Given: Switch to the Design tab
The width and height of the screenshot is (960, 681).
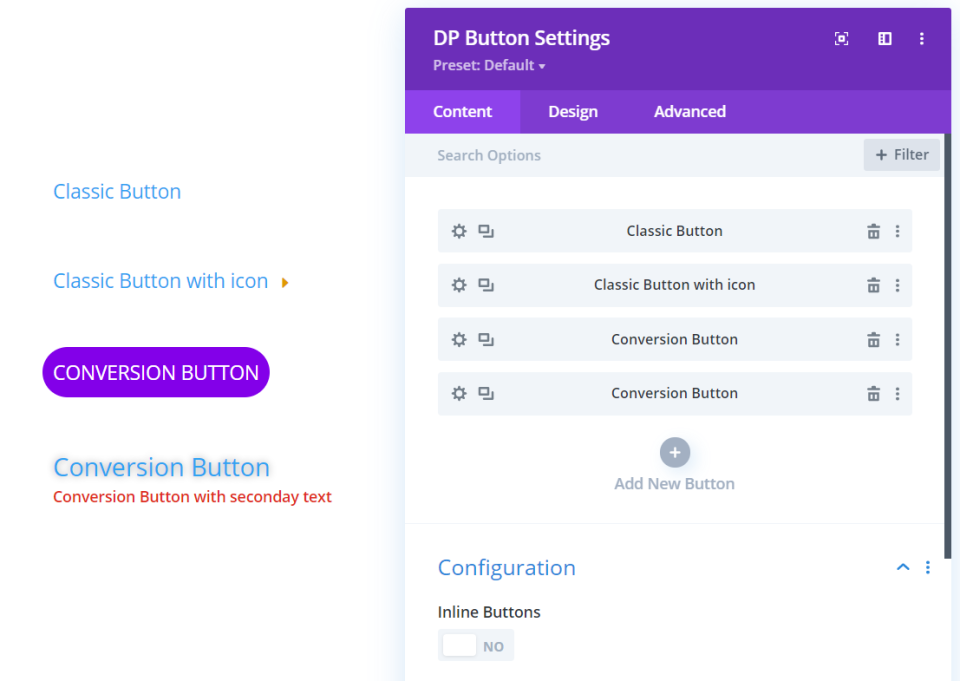Looking at the screenshot, I should [573, 112].
